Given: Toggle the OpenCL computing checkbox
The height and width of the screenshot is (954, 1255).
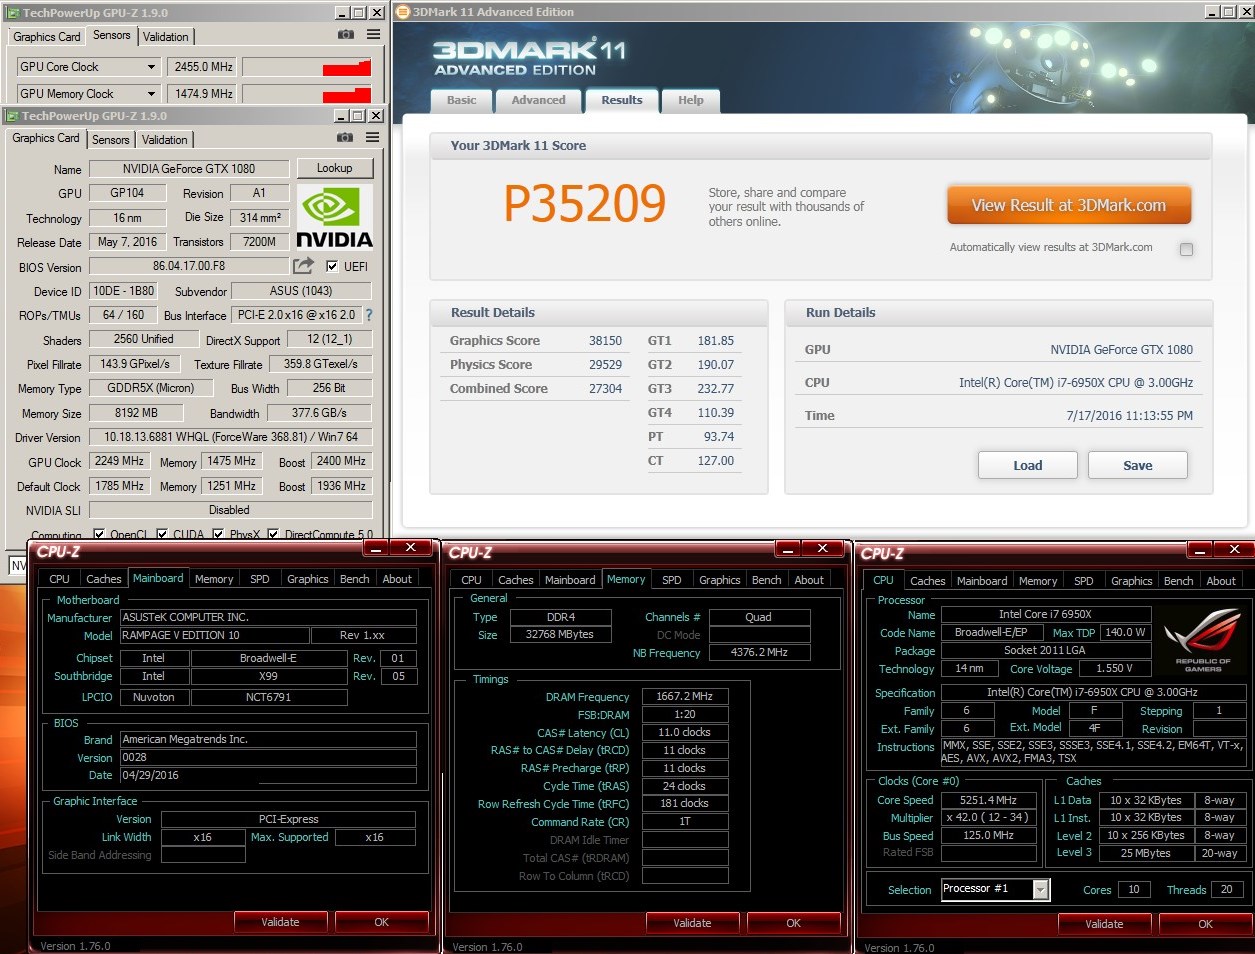Looking at the screenshot, I should [99, 534].
